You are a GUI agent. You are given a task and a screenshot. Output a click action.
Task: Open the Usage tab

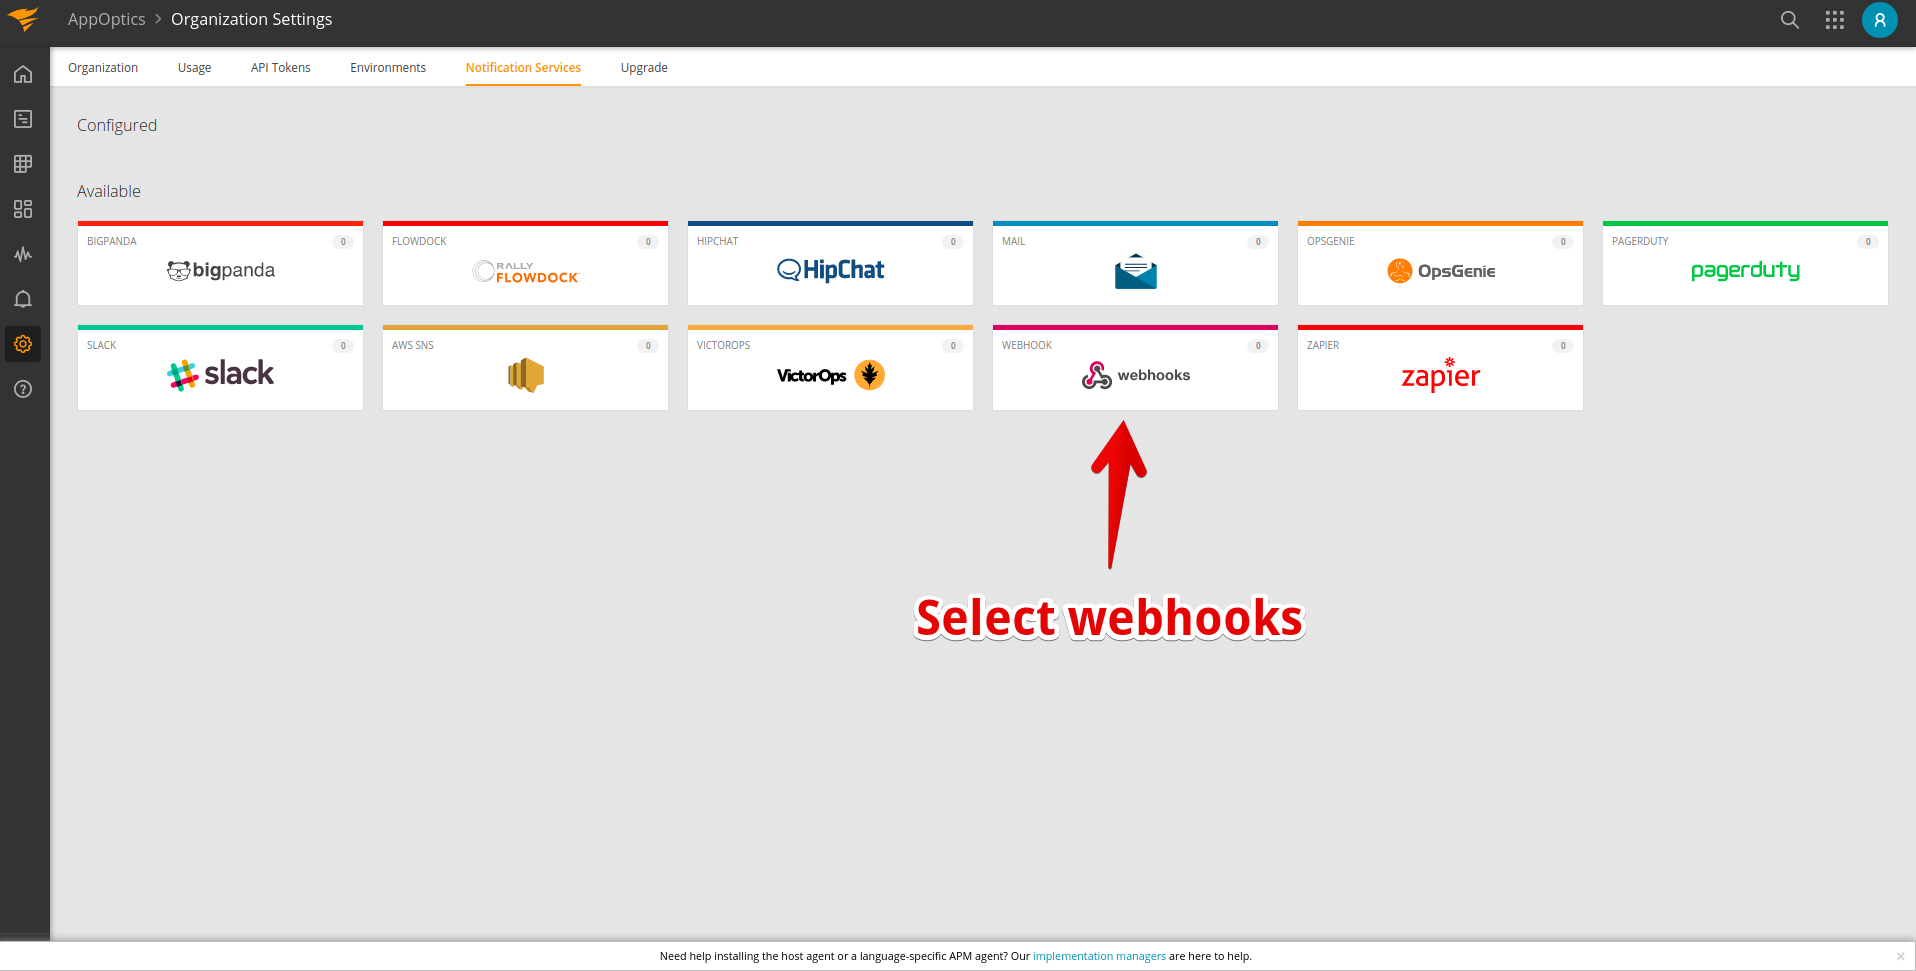194,68
